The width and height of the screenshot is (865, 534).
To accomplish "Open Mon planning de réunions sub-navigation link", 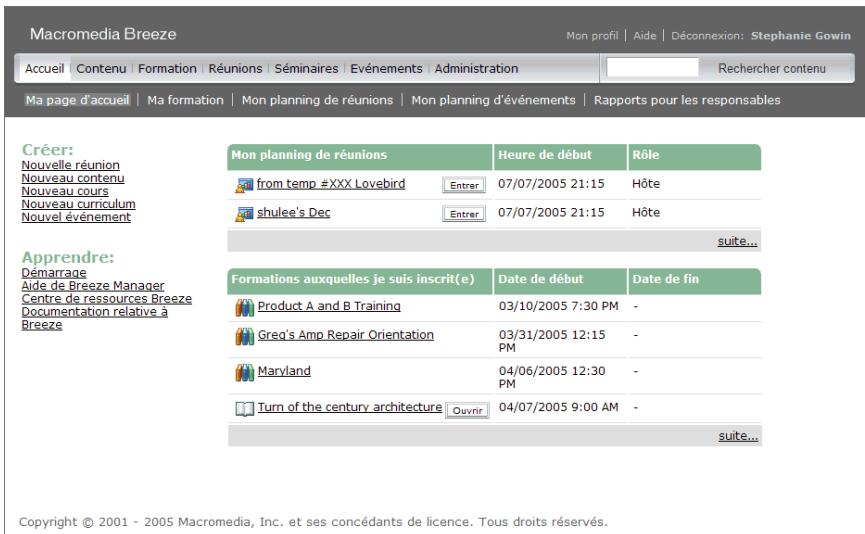I will [317, 100].
